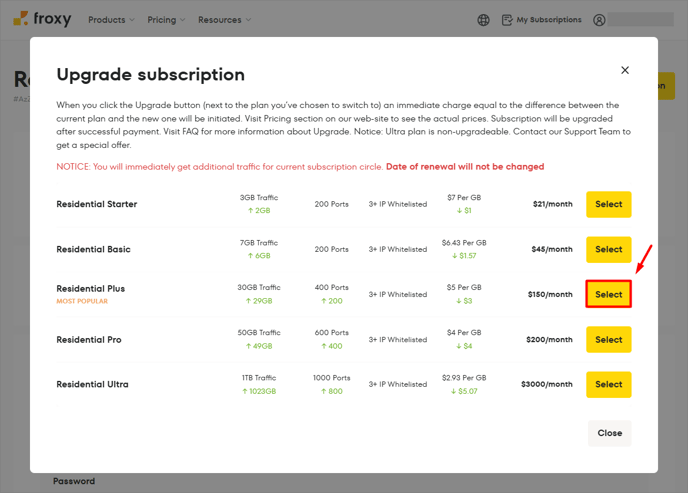Click the 'MOST POPULAR' label
This screenshot has width=688, height=493.
tap(82, 301)
